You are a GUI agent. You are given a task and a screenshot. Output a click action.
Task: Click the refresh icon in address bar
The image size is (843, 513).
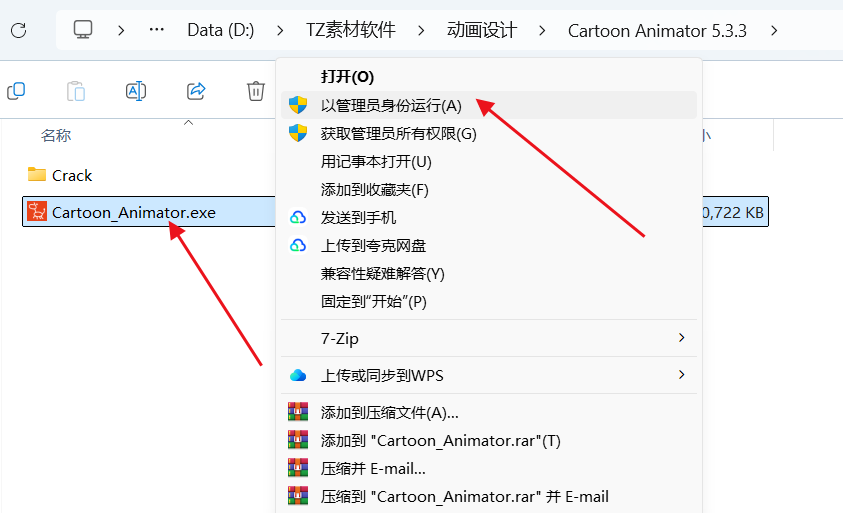19,30
